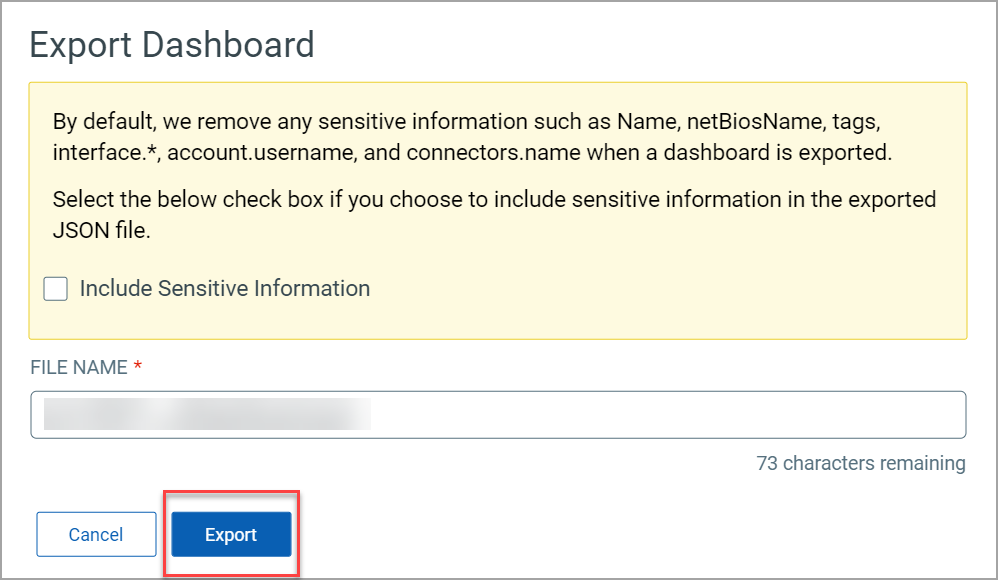Confirm export with the Export button
Image resolution: width=998 pixels, height=580 pixels.
231,534
